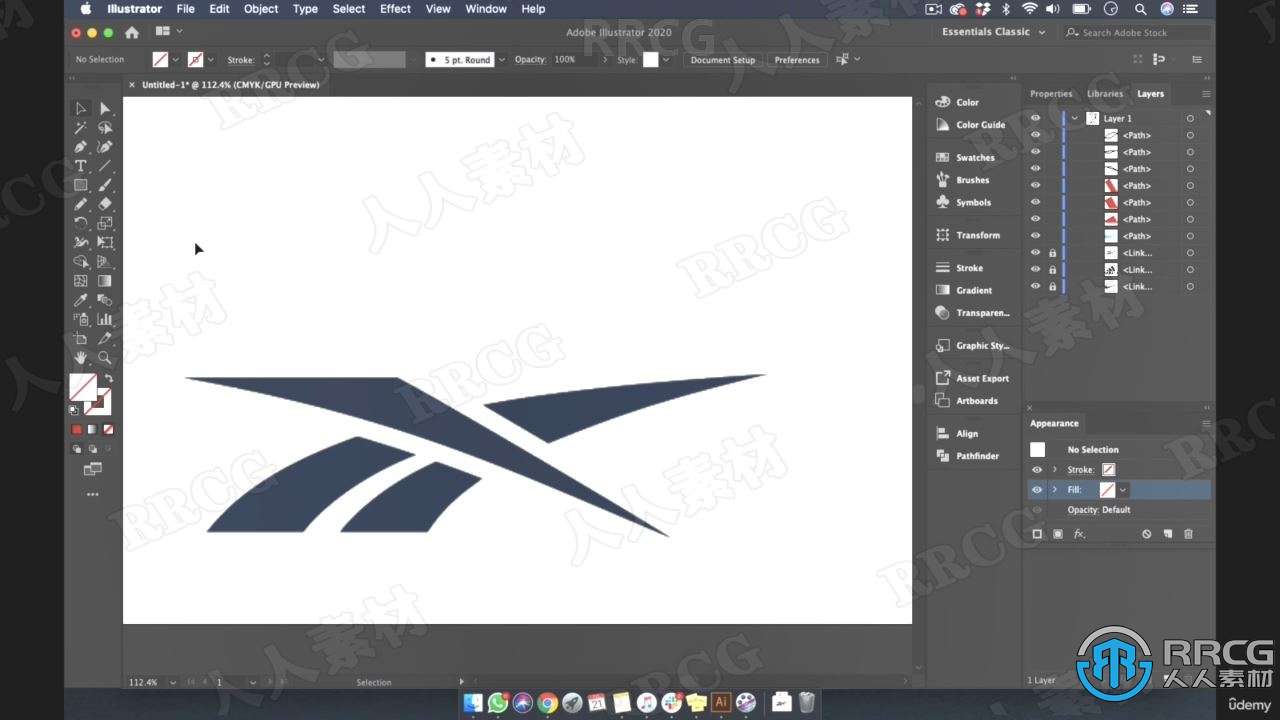
Task: Select the Magic Wand tool
Action: pyautogui.click(x=81, y=128)
